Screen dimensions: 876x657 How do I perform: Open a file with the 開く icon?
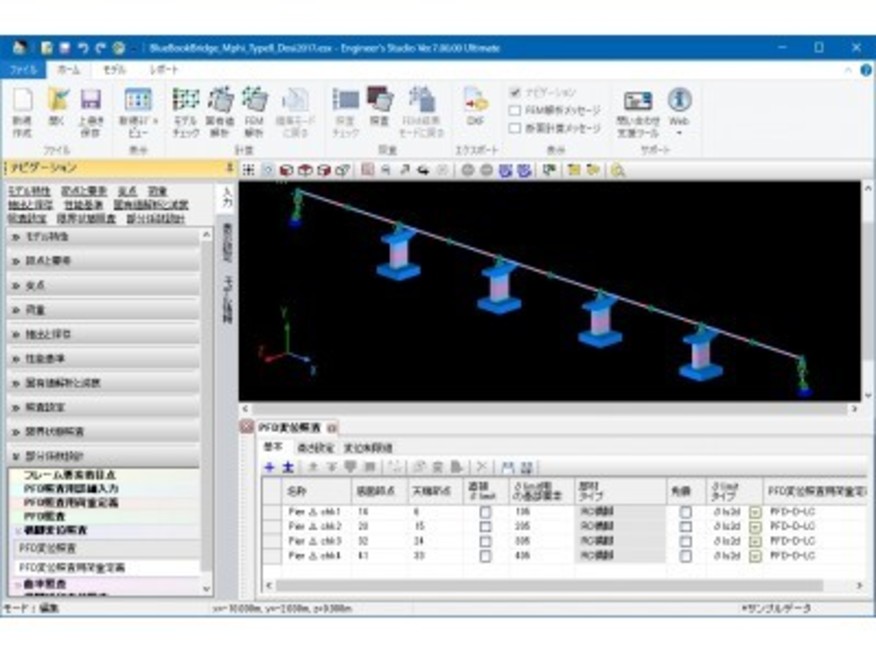57,101
